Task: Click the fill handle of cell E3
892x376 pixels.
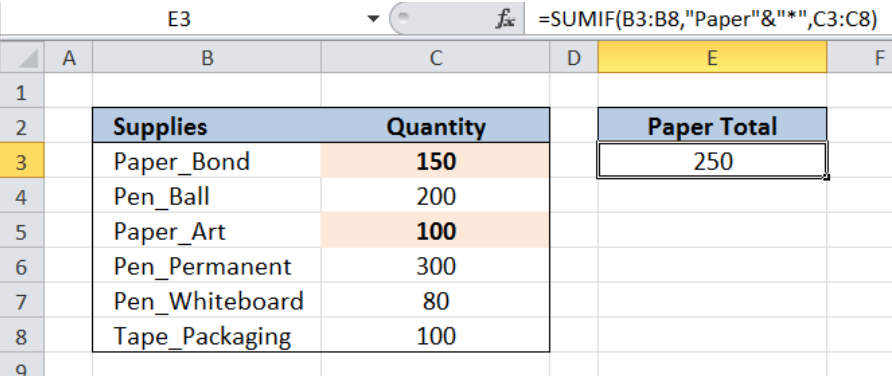Action: click(x=826, y=177)
